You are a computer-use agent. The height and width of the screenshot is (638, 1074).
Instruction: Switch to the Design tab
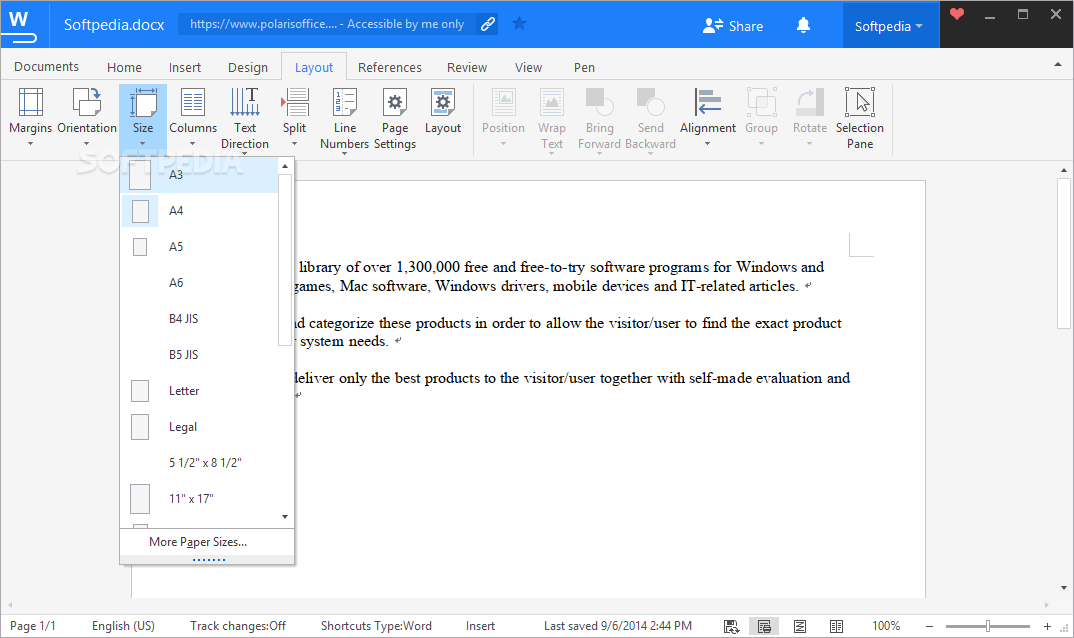pos(248,67)
